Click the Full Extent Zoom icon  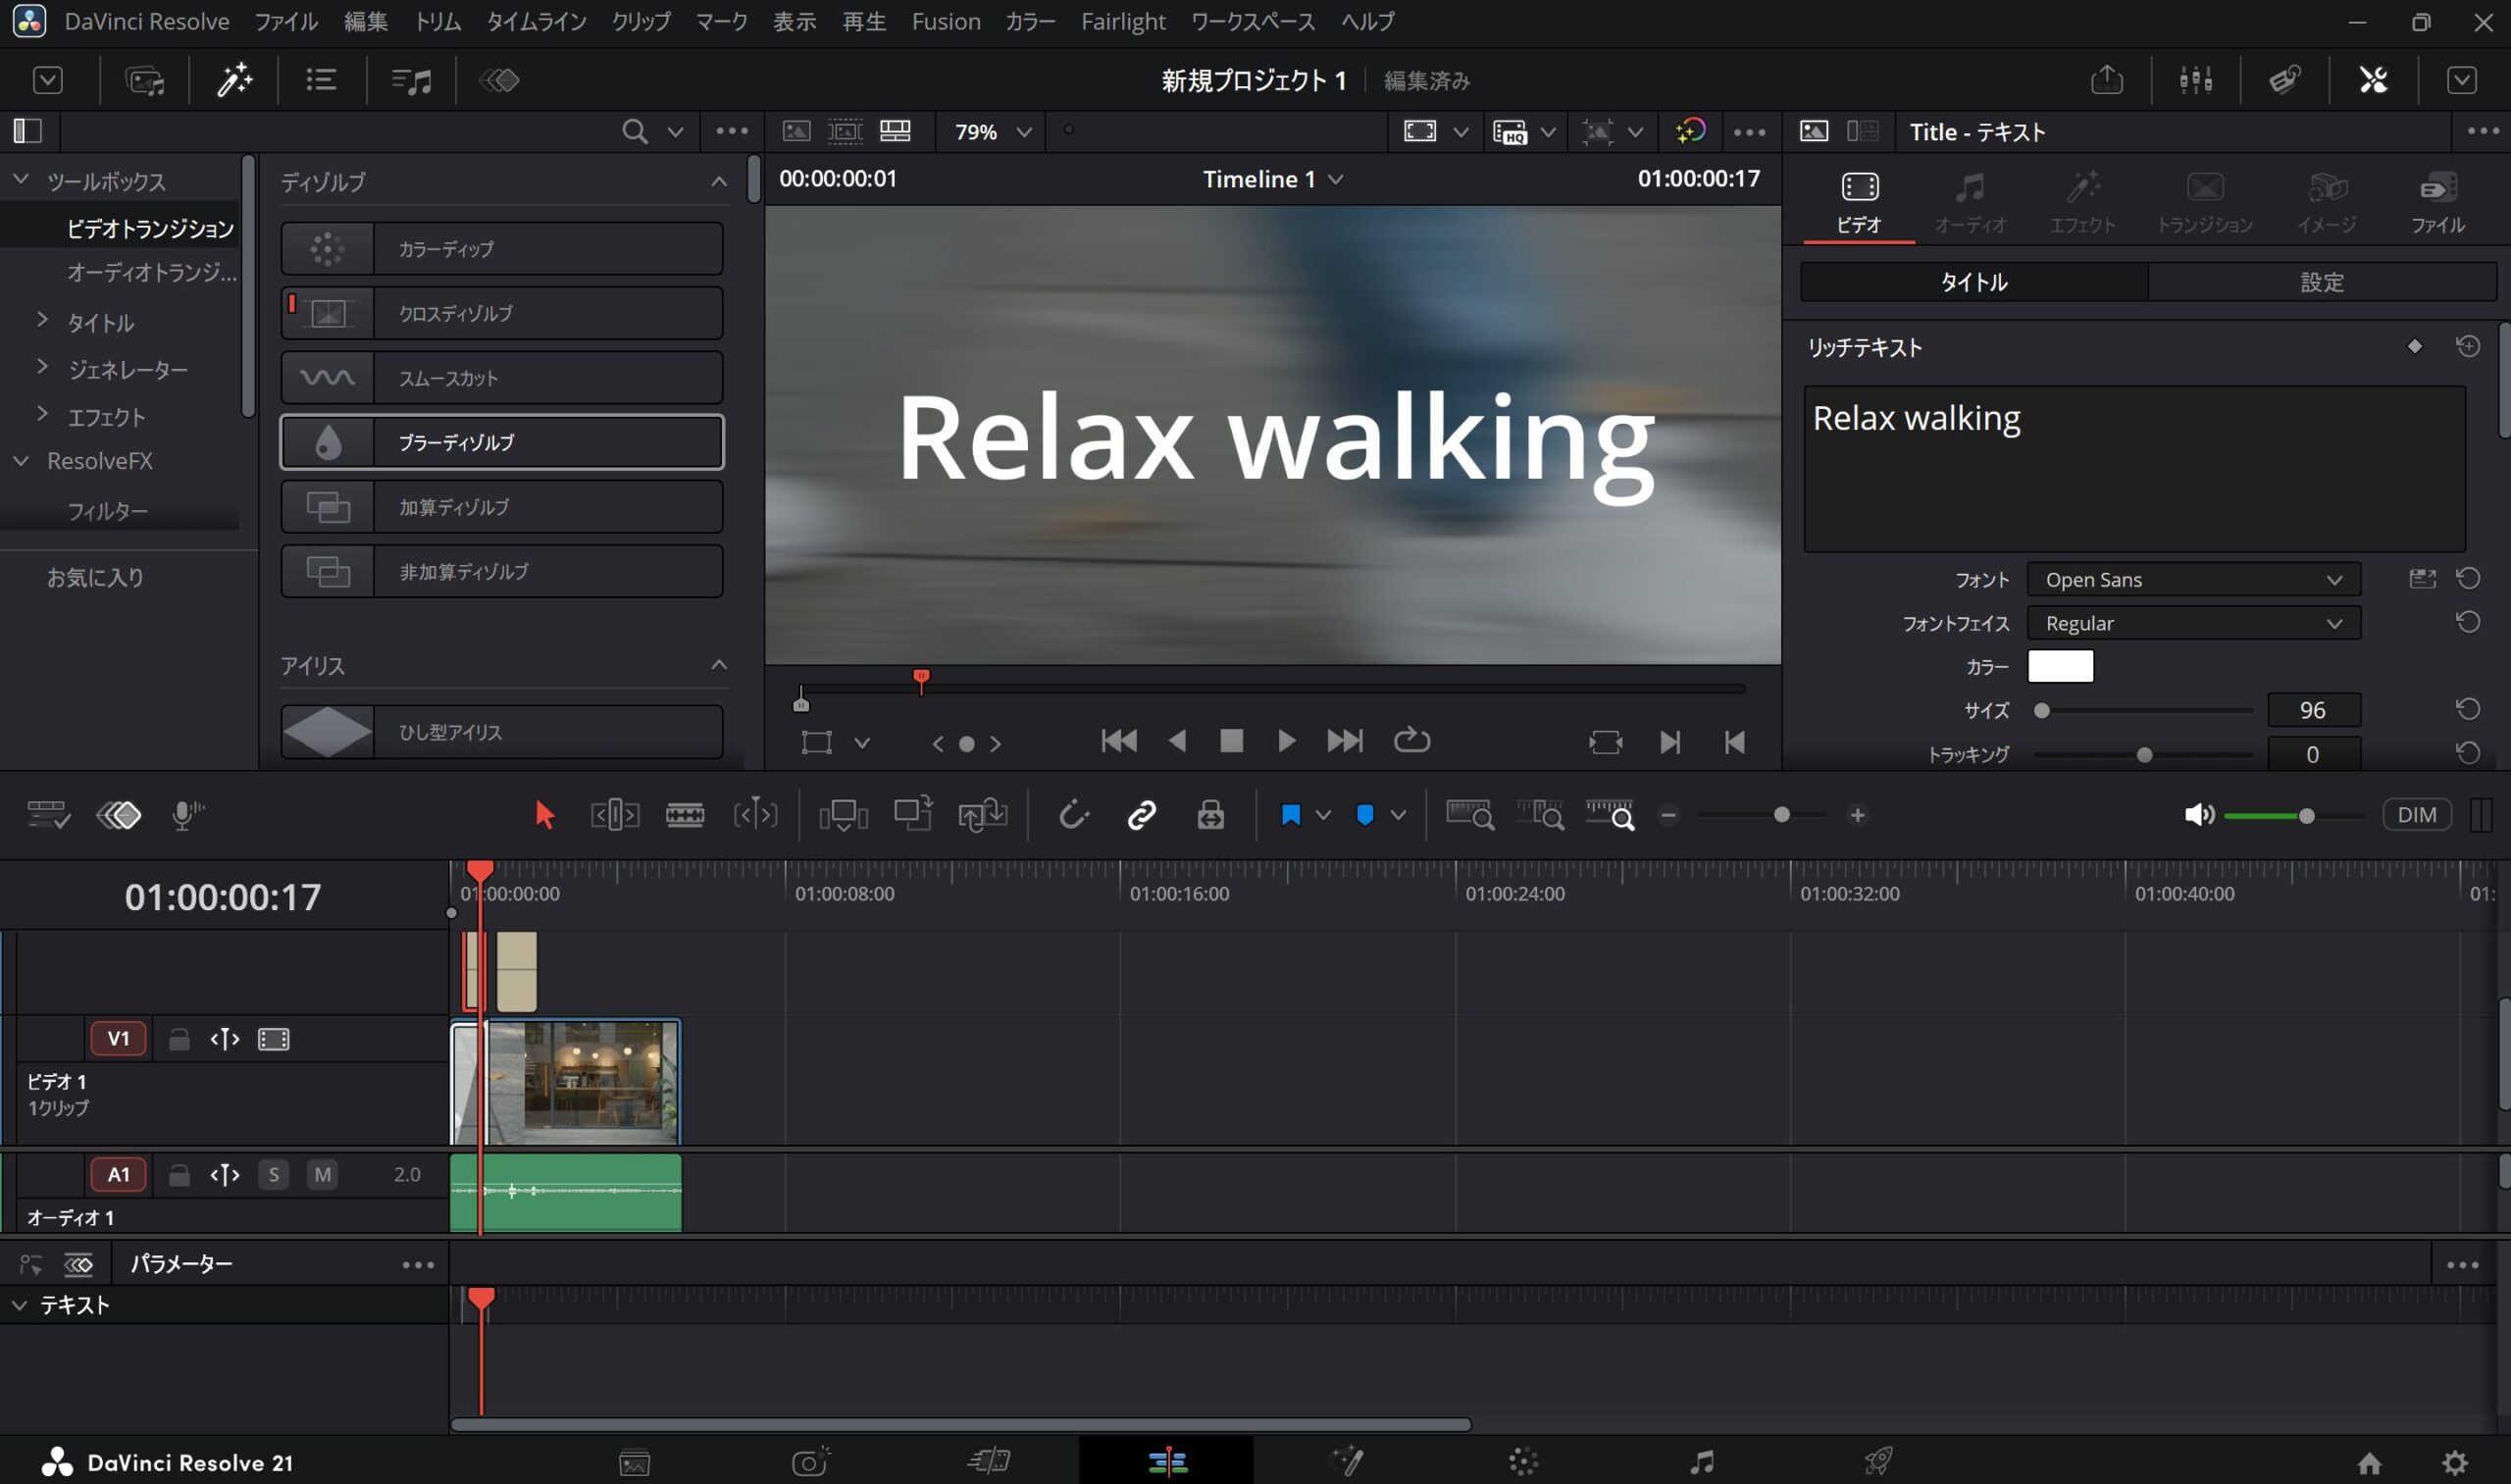coord(1470,815)
